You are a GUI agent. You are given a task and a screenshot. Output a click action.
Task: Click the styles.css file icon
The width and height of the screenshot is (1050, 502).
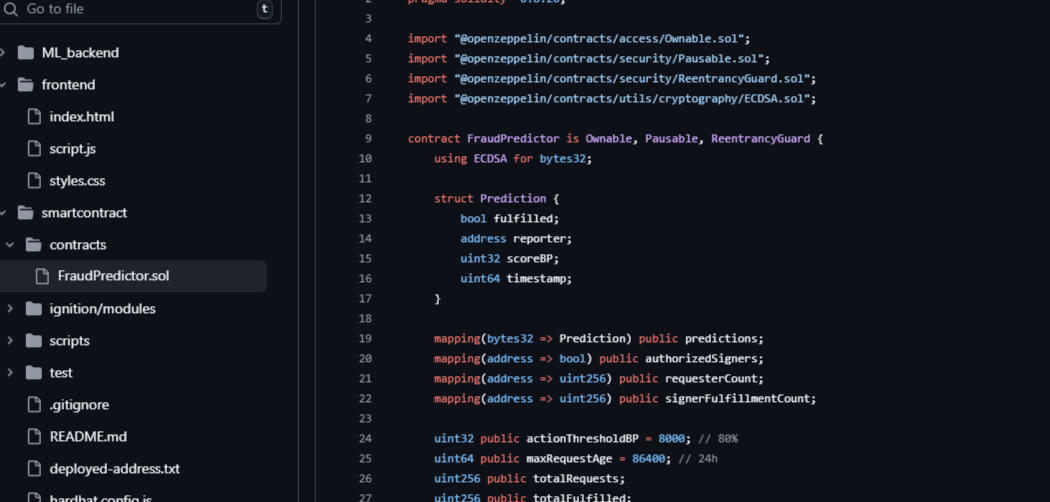click(x=33, y=181)
